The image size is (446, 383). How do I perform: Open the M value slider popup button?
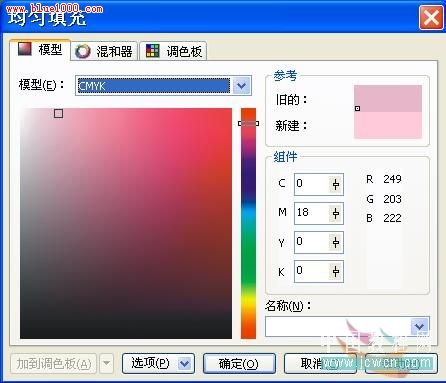(336, 213)
